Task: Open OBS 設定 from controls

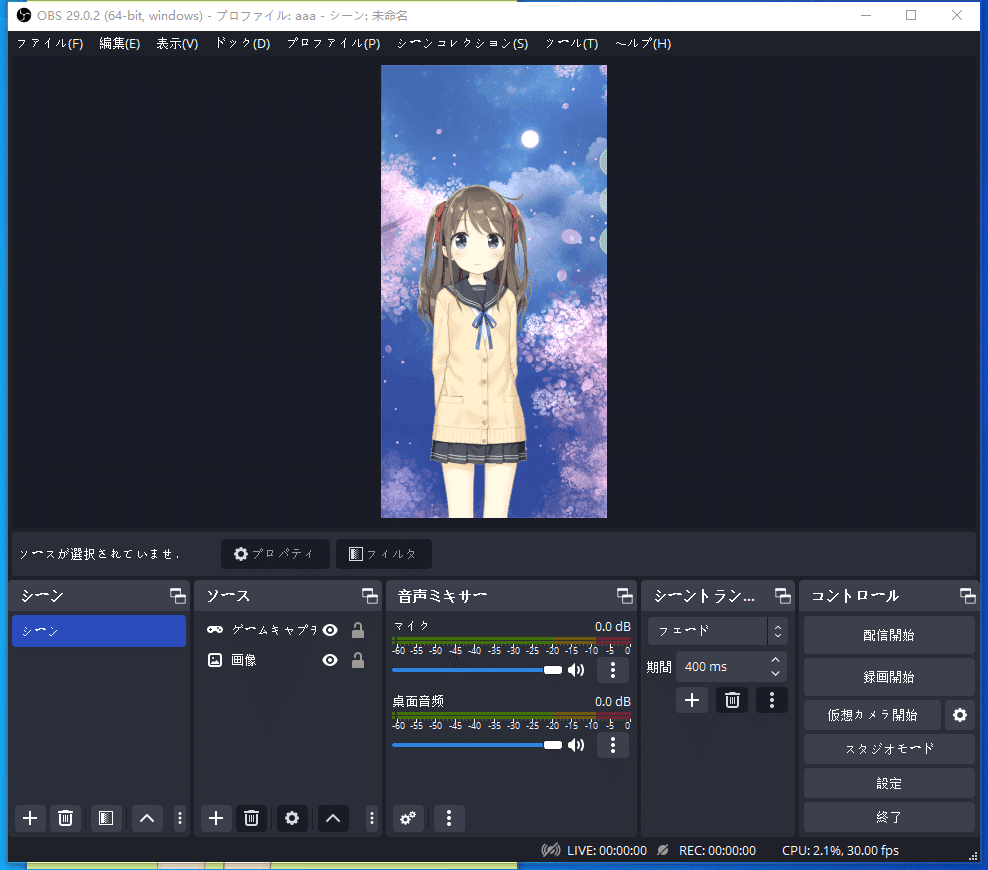Action: pos(889,783)
